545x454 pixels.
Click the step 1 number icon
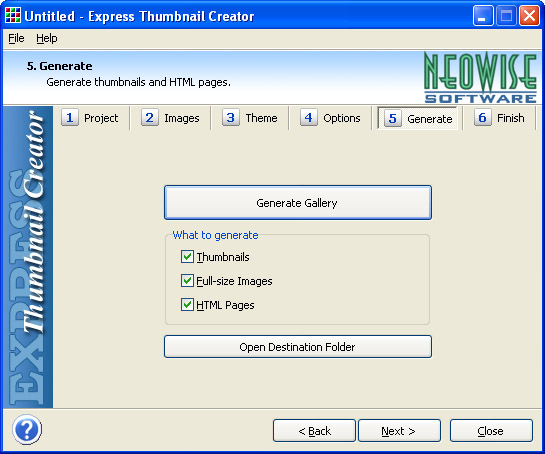[x=70, y=117]
